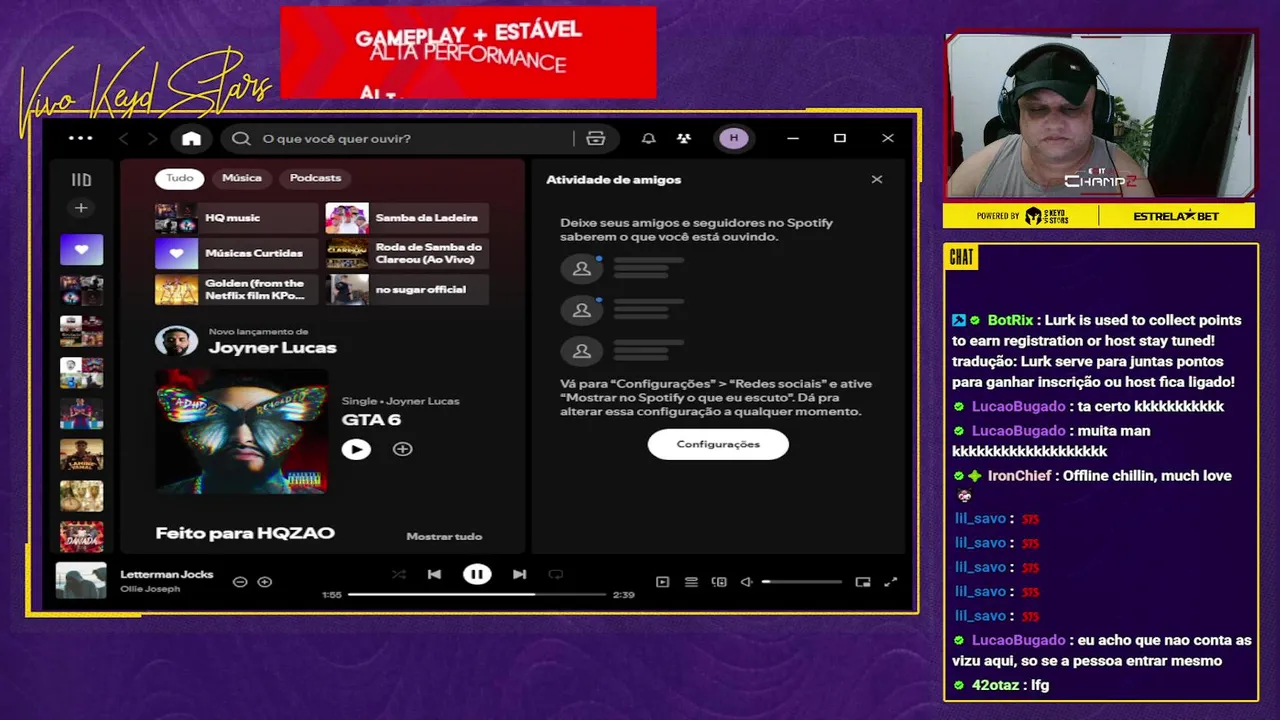This screenshot has height=720, width=1280.
Task: Toggle the friends activity icon
Action: [684, 139]
